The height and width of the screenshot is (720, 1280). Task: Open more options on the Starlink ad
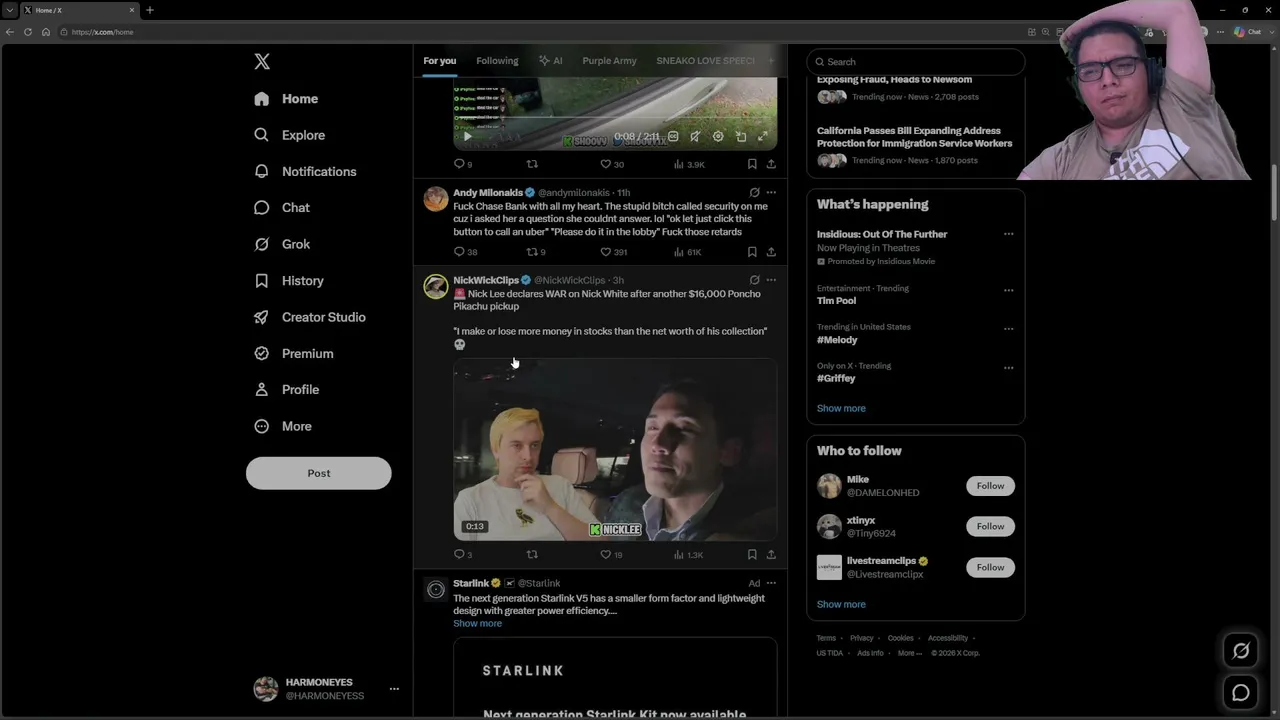(x=771, y=583)
